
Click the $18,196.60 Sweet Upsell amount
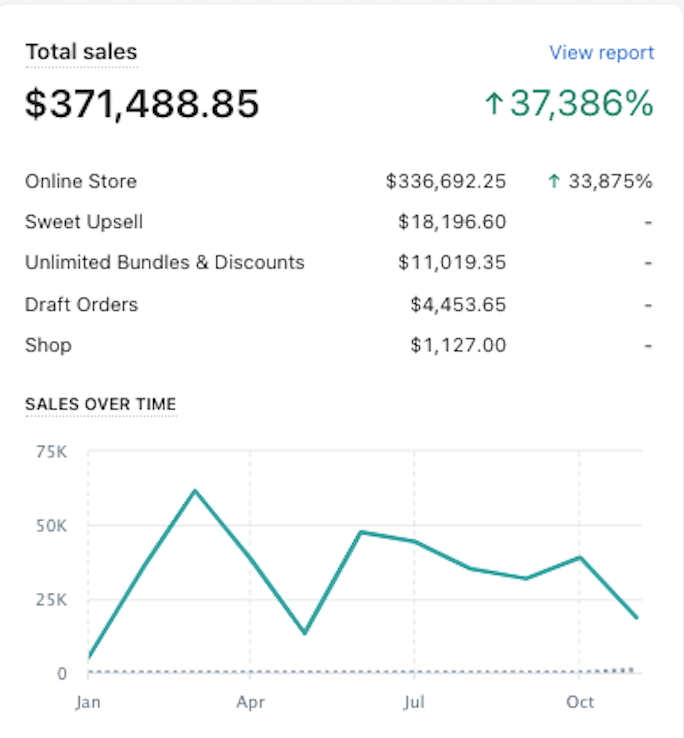[x=451, y=222]
